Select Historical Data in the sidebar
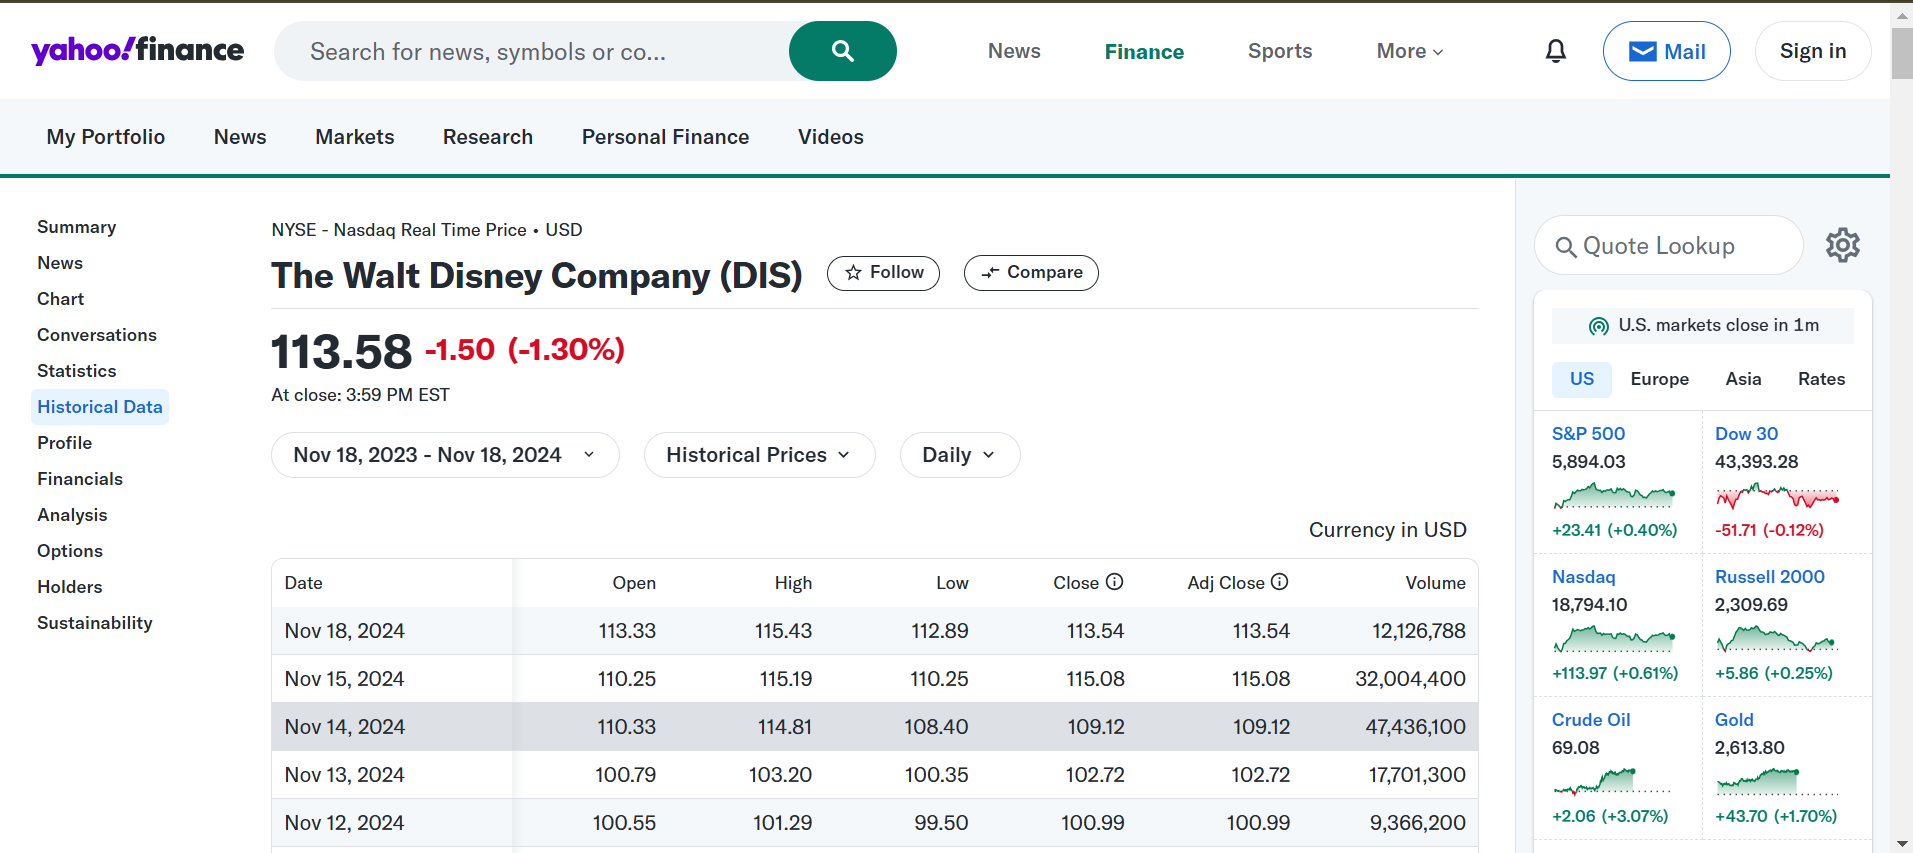 100,407
